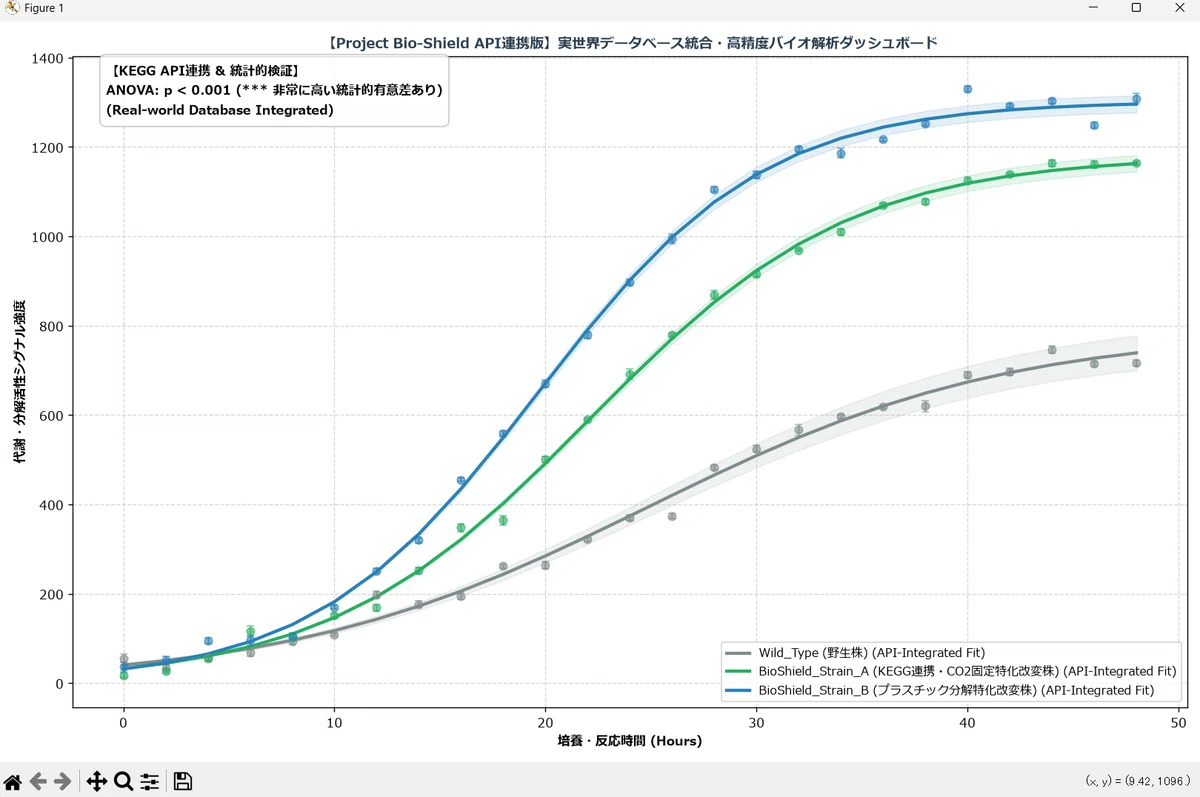Viewport: 1200px width, 797px height.
Task: Click the 10 tick label on x-axis
Action: click(x=335, y=723)
